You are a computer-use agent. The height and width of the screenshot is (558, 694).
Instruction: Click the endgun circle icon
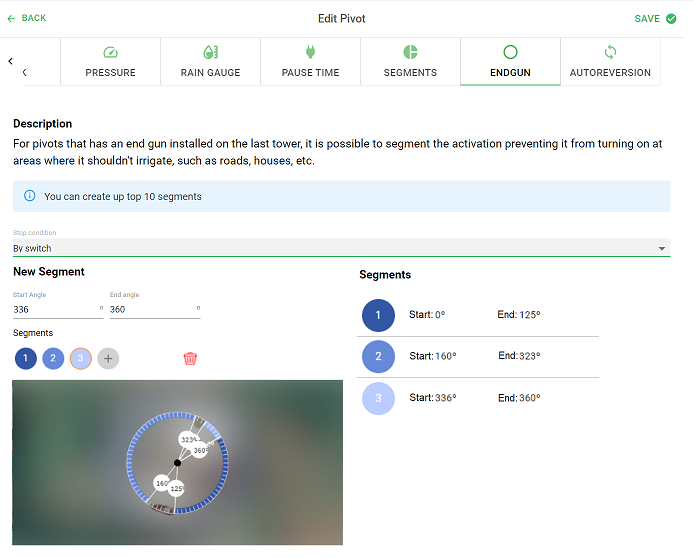pos(510,52)
